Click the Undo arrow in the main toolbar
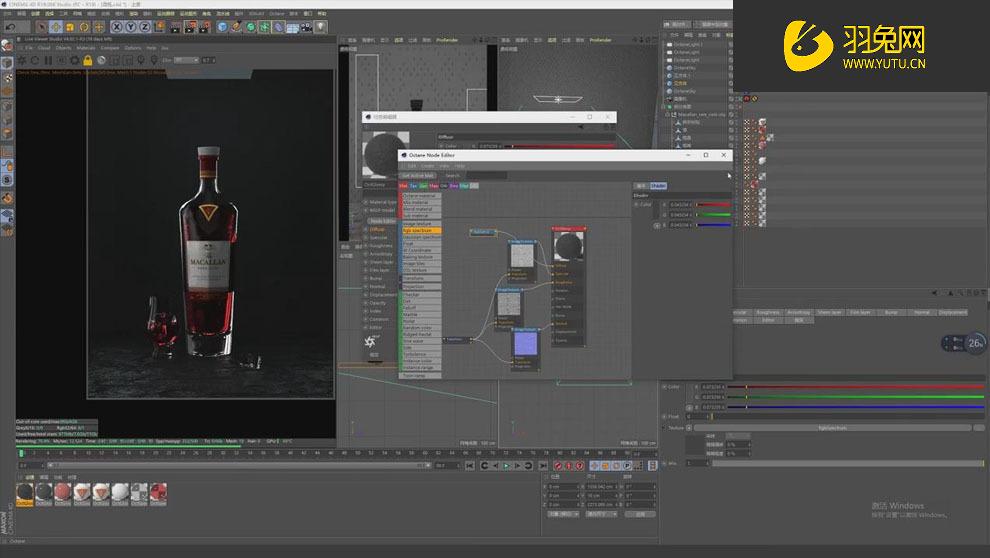Image resolution: width=990 pixels, height=558 pixels. pyautogui.click(x=10, y=27)
